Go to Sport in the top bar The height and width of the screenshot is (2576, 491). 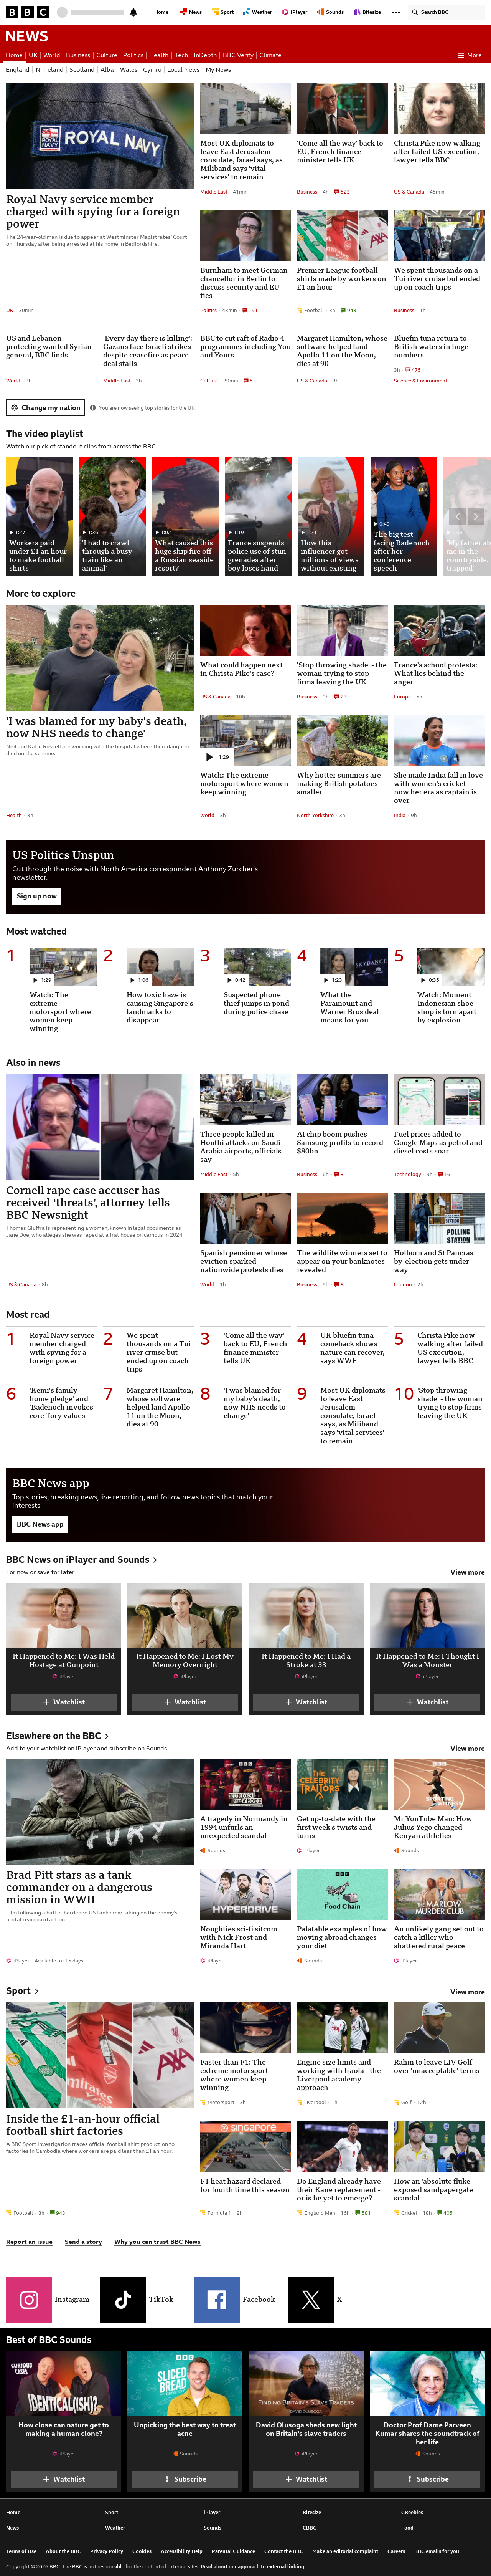click(x=223, y=12)
